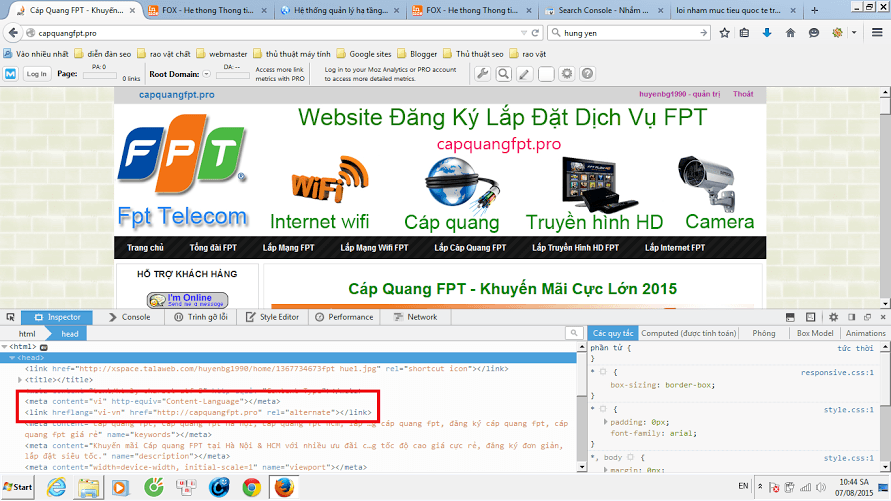Viewport: 891px width, 501px height.
Task: Open the chat bubble icon in toolbar
Action: (814, 33)
